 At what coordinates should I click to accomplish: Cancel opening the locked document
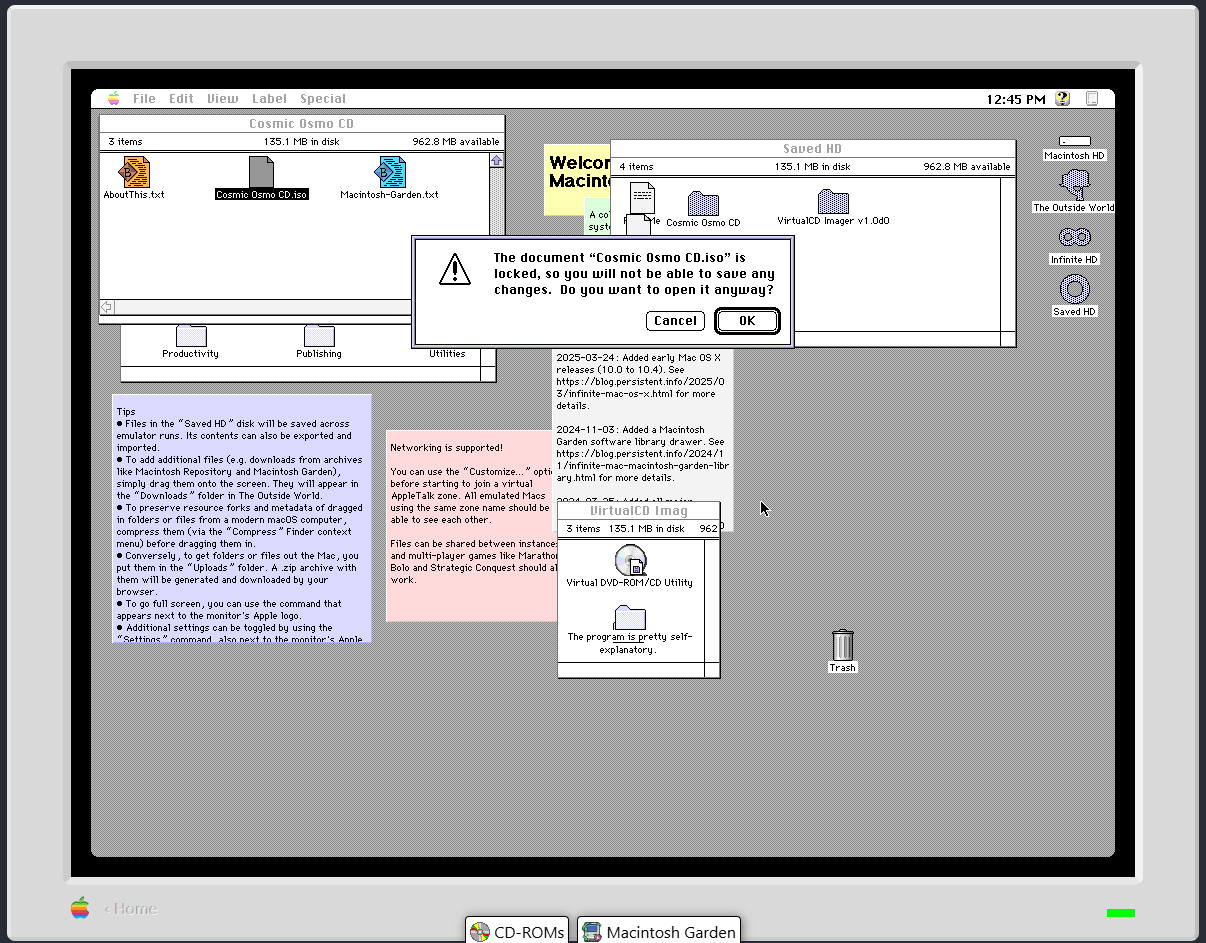675,321
